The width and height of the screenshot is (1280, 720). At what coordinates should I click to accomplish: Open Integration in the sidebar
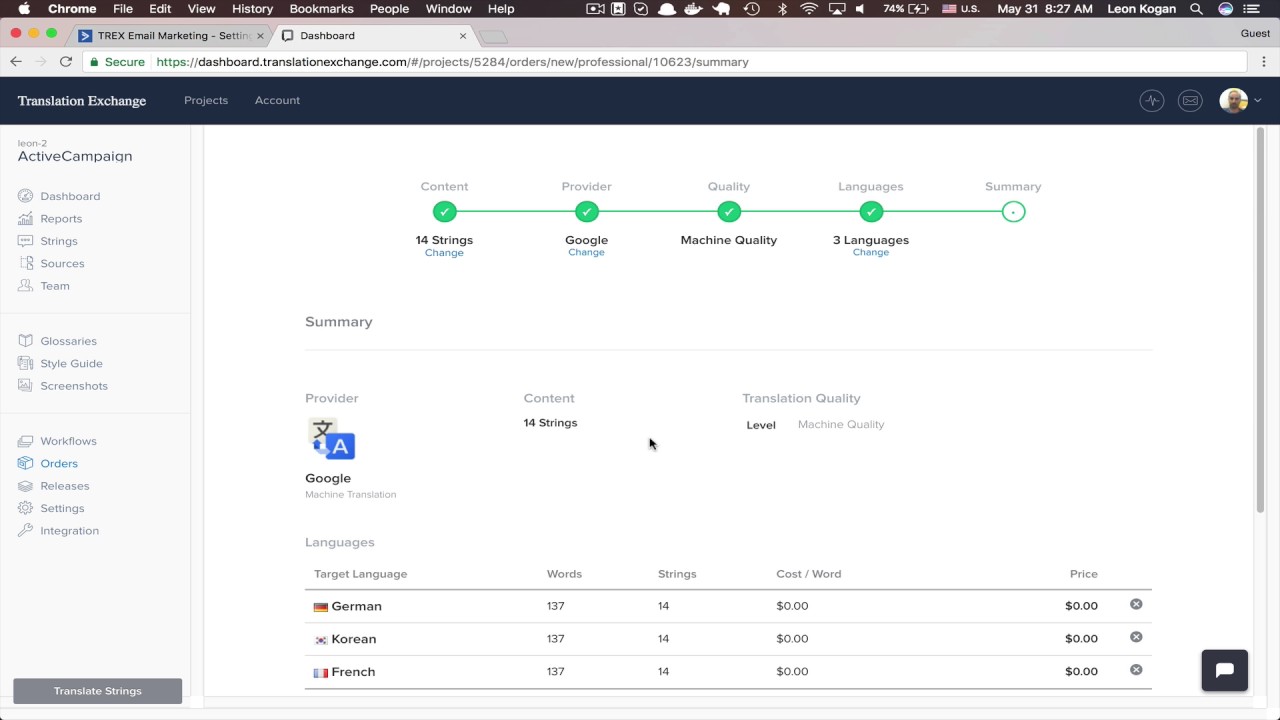point(69,531)
